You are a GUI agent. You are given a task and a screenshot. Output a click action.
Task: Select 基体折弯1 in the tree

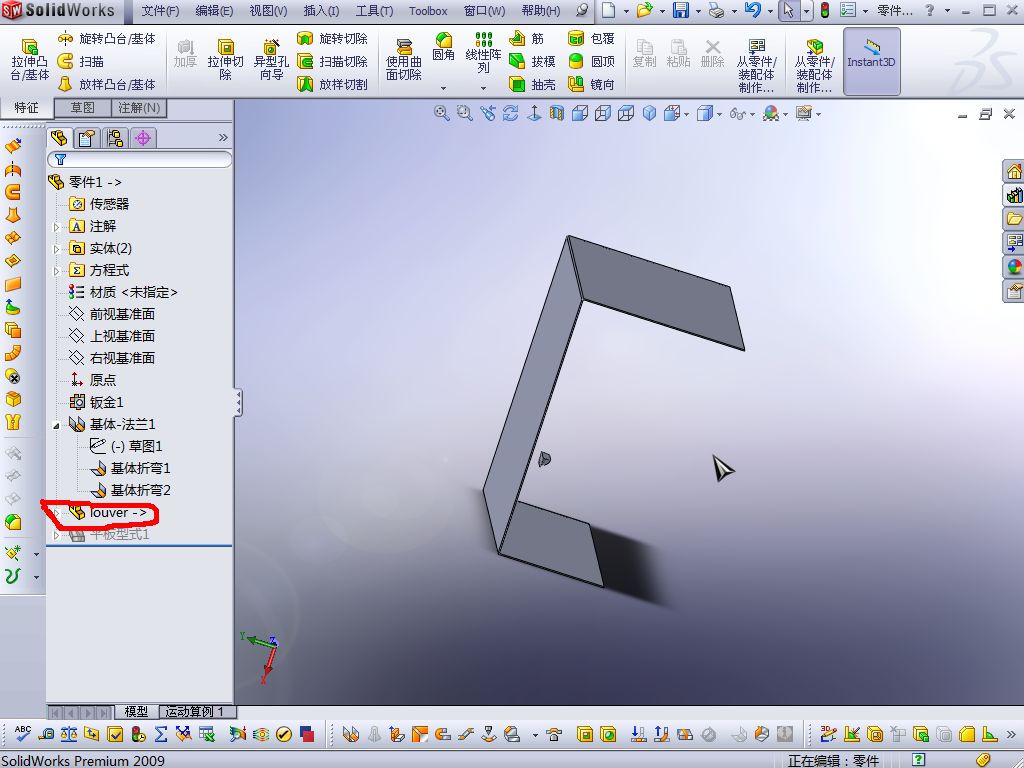pyautogui.click(x=130, y=468)
